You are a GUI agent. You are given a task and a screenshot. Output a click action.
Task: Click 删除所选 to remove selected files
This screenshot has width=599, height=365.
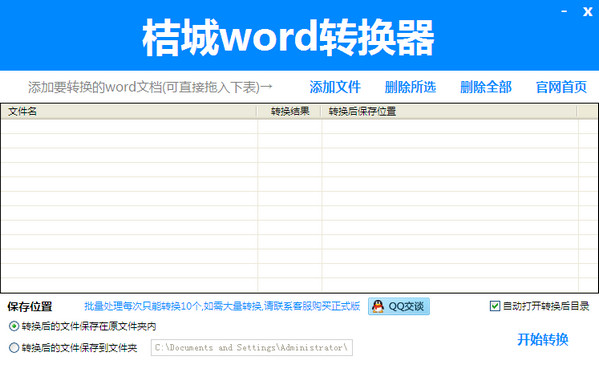tap(410, 87)
